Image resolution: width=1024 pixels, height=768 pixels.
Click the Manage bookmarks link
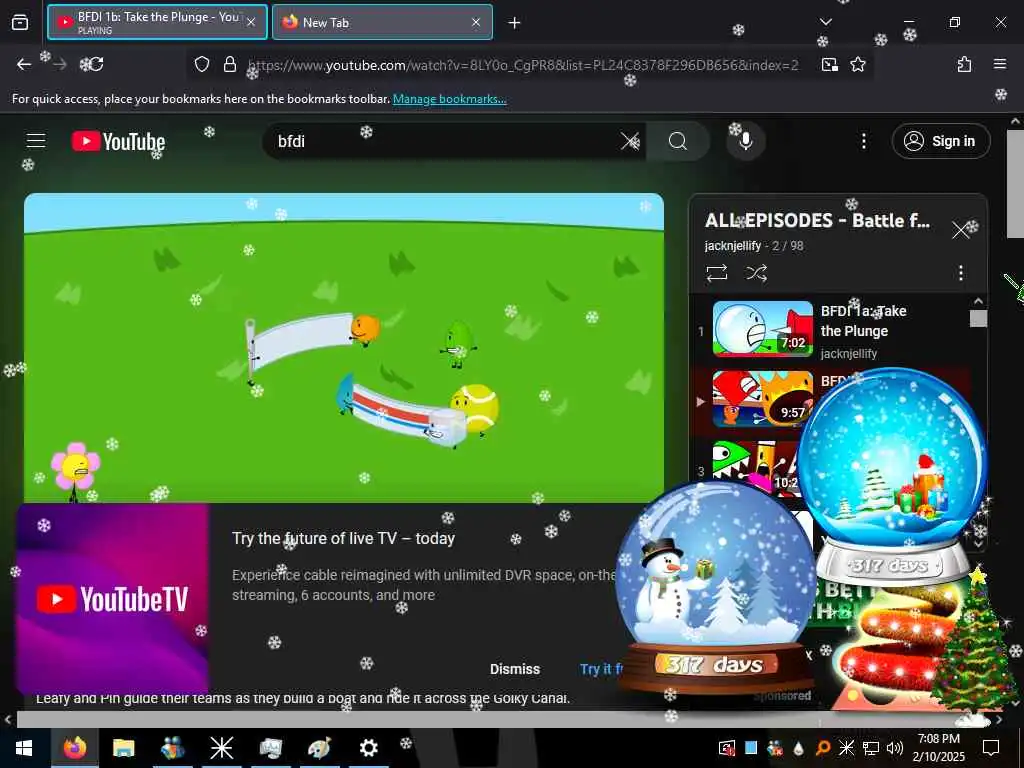[449, 99]
